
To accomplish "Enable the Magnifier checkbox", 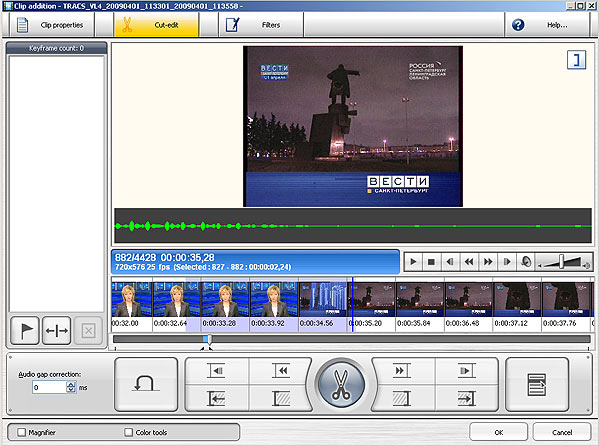I will pyautogui.click(x=22, y=432).
